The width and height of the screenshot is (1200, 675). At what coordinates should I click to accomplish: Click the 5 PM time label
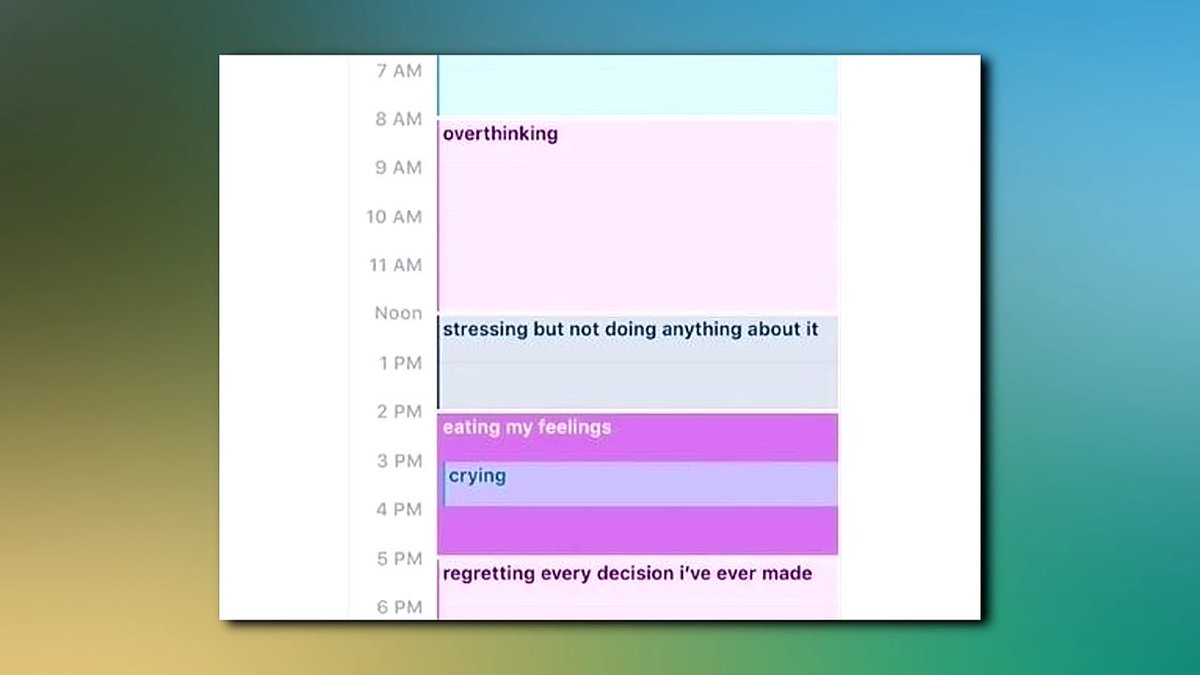coord(399,558)
